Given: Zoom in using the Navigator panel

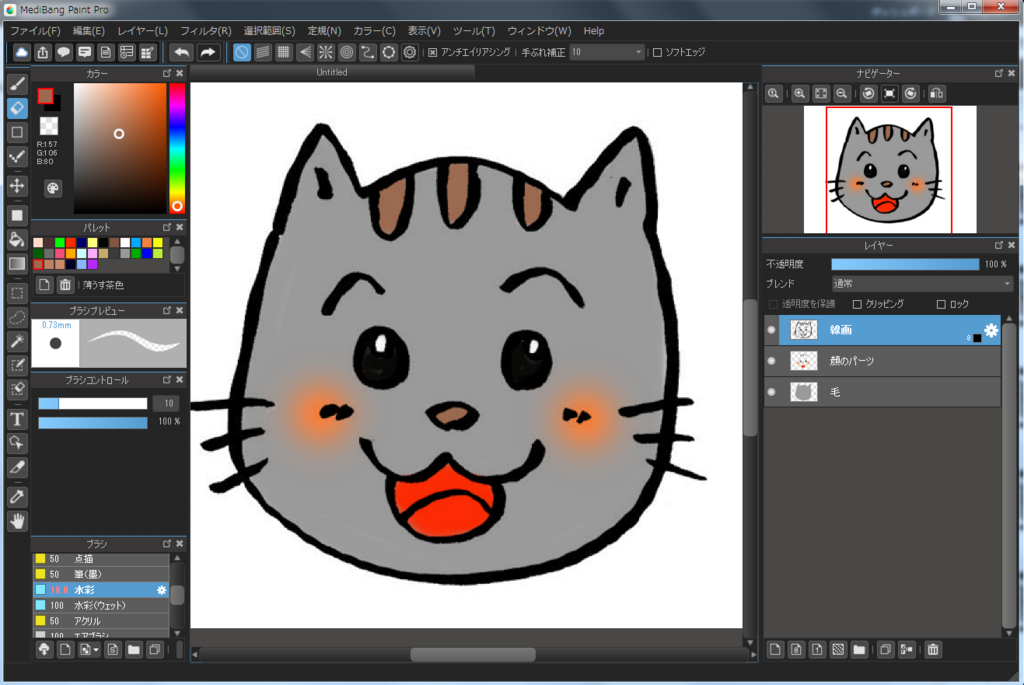Looking at the screenshot, I should [x=799, y=93].
